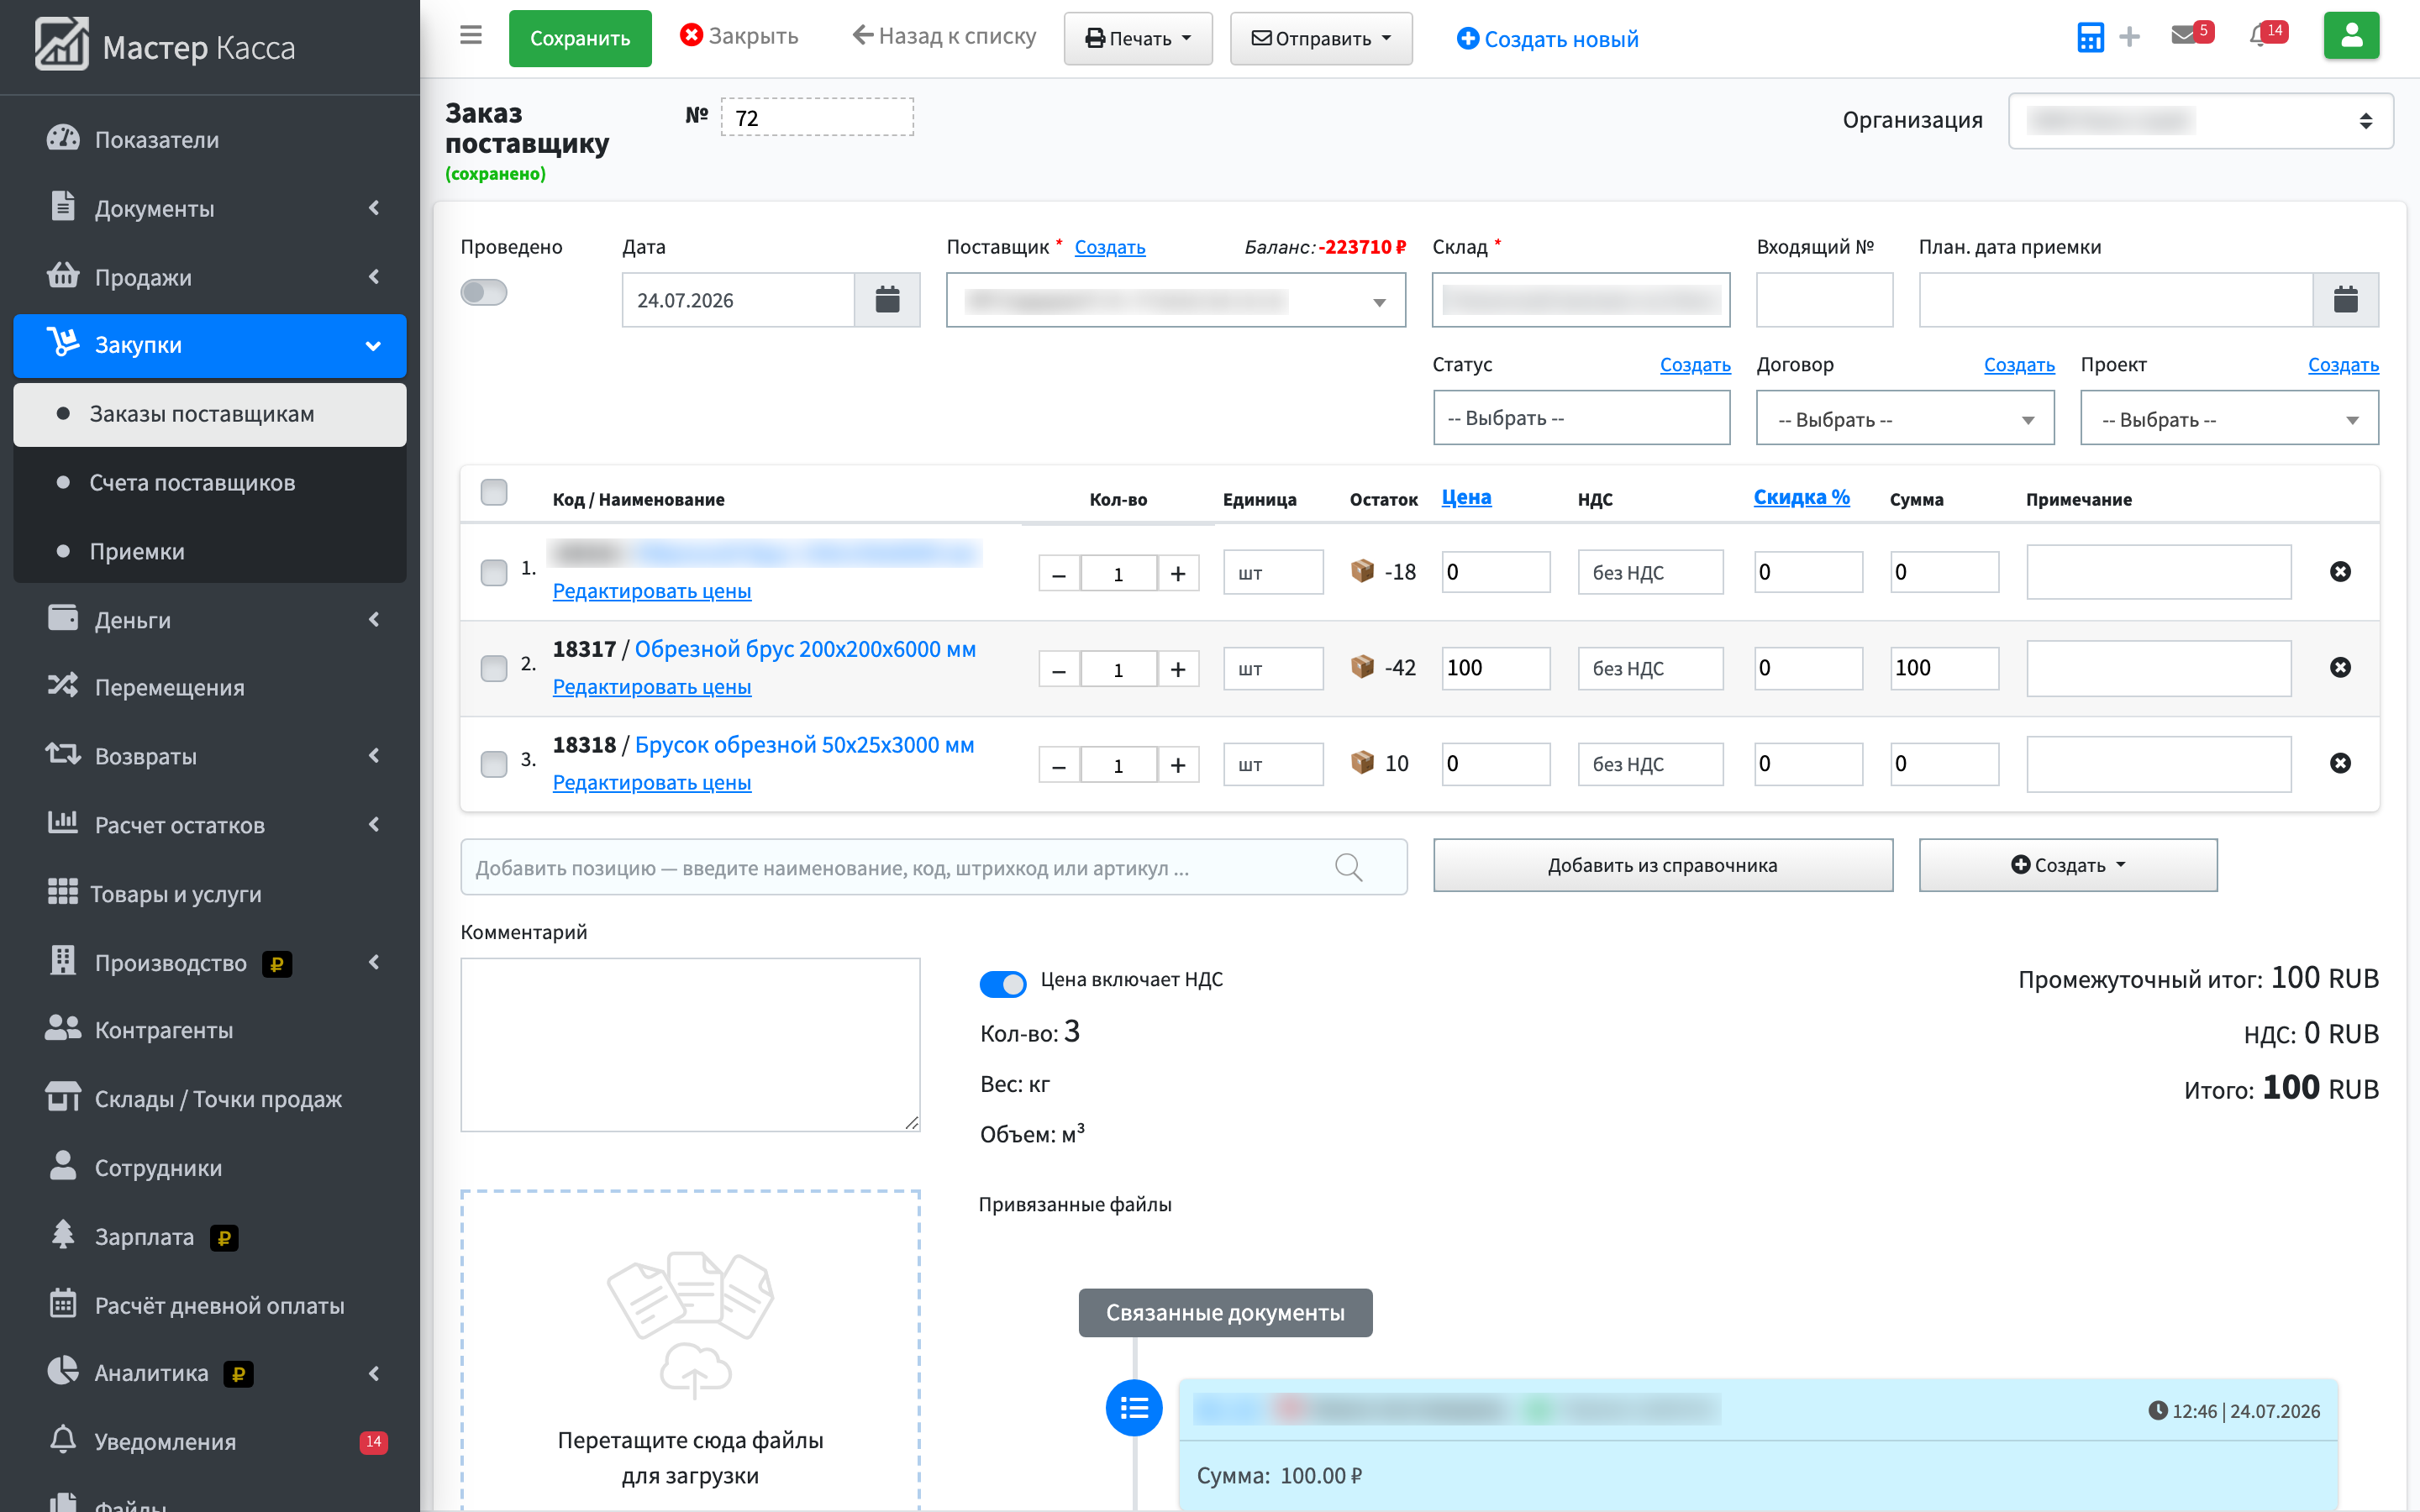The height and width of the screenshot is (1512, 2420).
Task: Expand the Договор select dropdown
Action: click(x=1905, y=419)
